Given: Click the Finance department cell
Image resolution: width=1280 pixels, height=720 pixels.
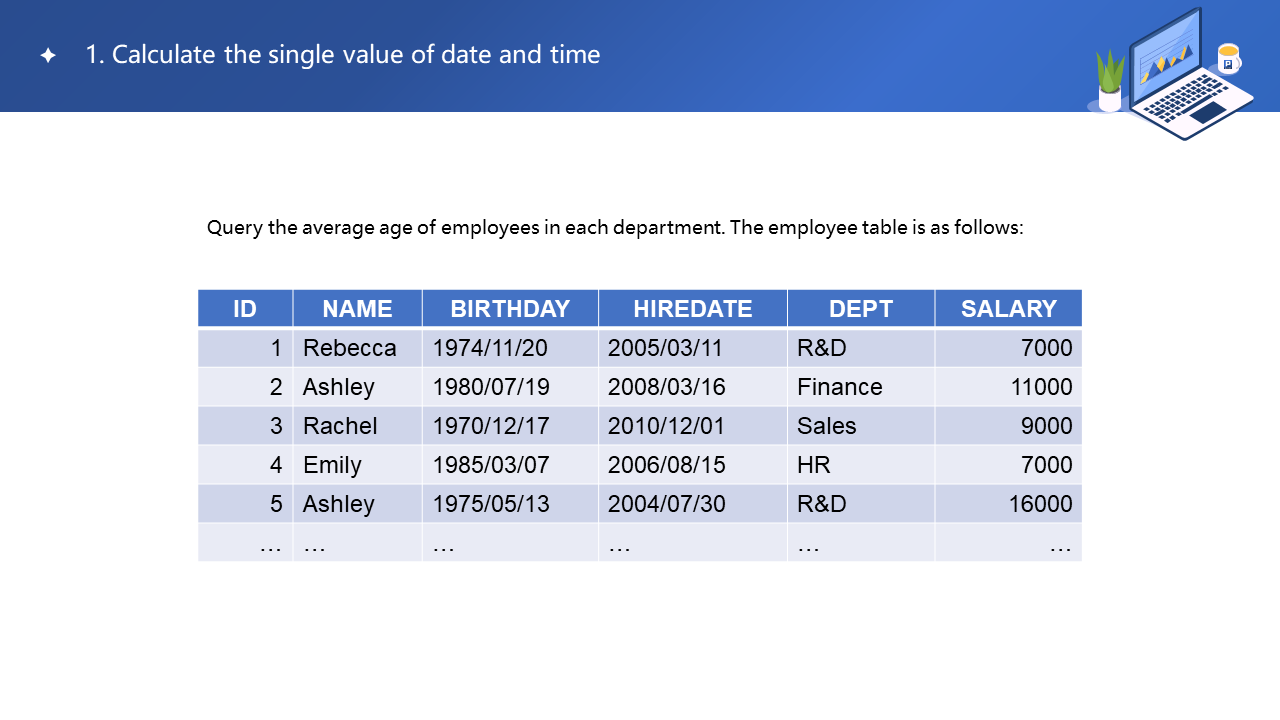Looking at the screenshot, I should click(x=840, y=387).
